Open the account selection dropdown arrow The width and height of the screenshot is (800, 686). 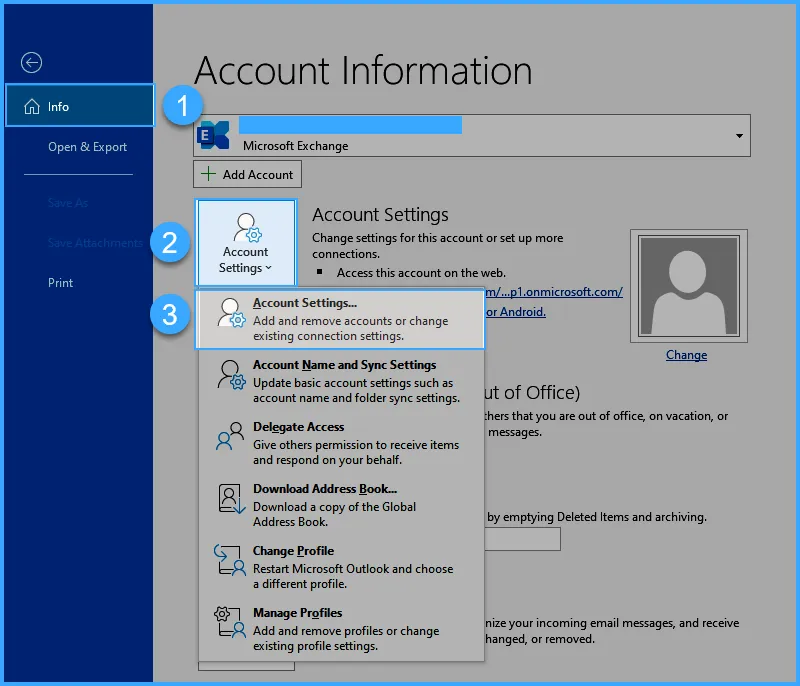pyautogui.click(x=740, y=134)
